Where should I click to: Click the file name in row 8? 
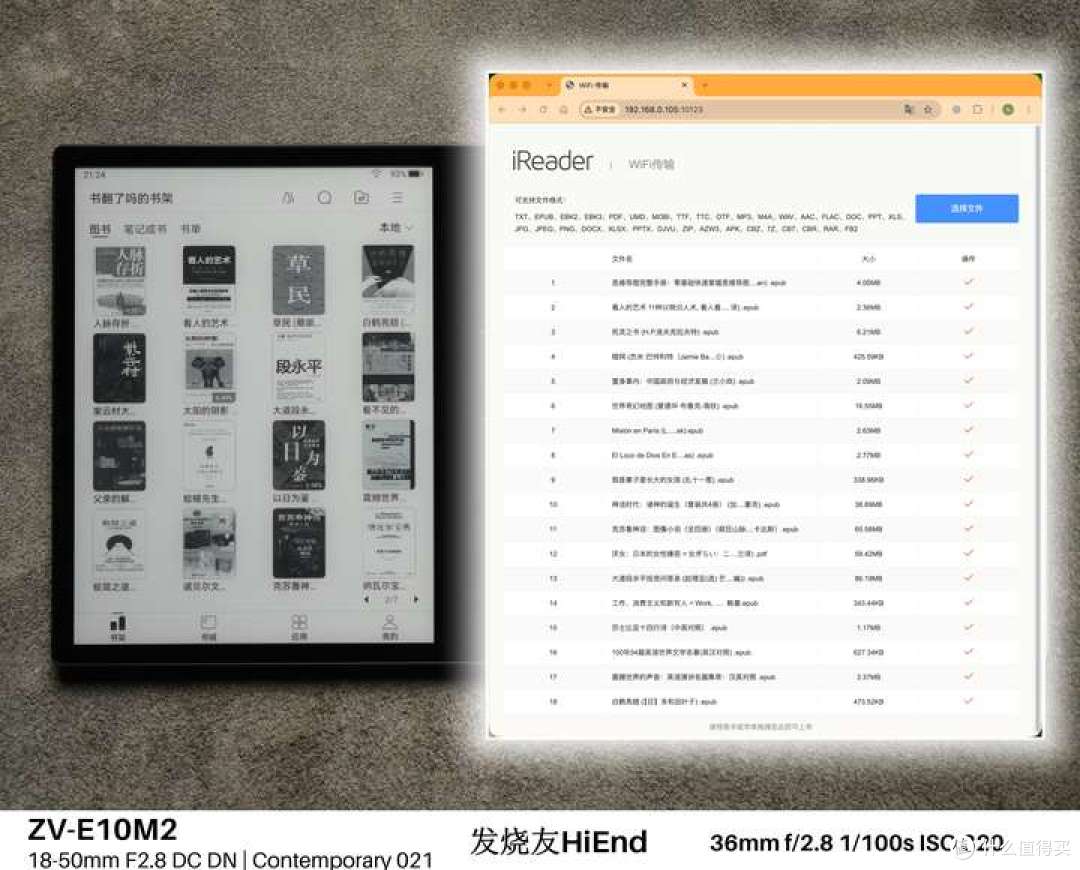662,455
